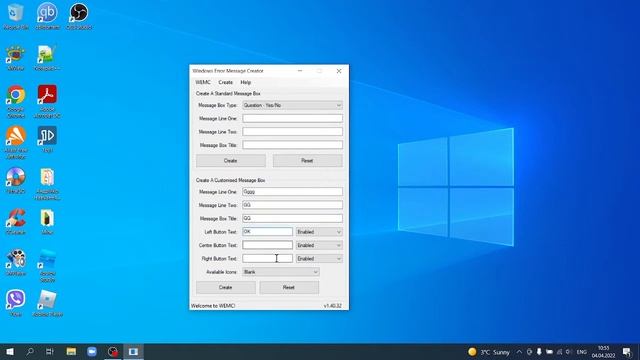
Task: Focus customised Message Line One field
Action: pyautogui.click(x=292, y=192)
